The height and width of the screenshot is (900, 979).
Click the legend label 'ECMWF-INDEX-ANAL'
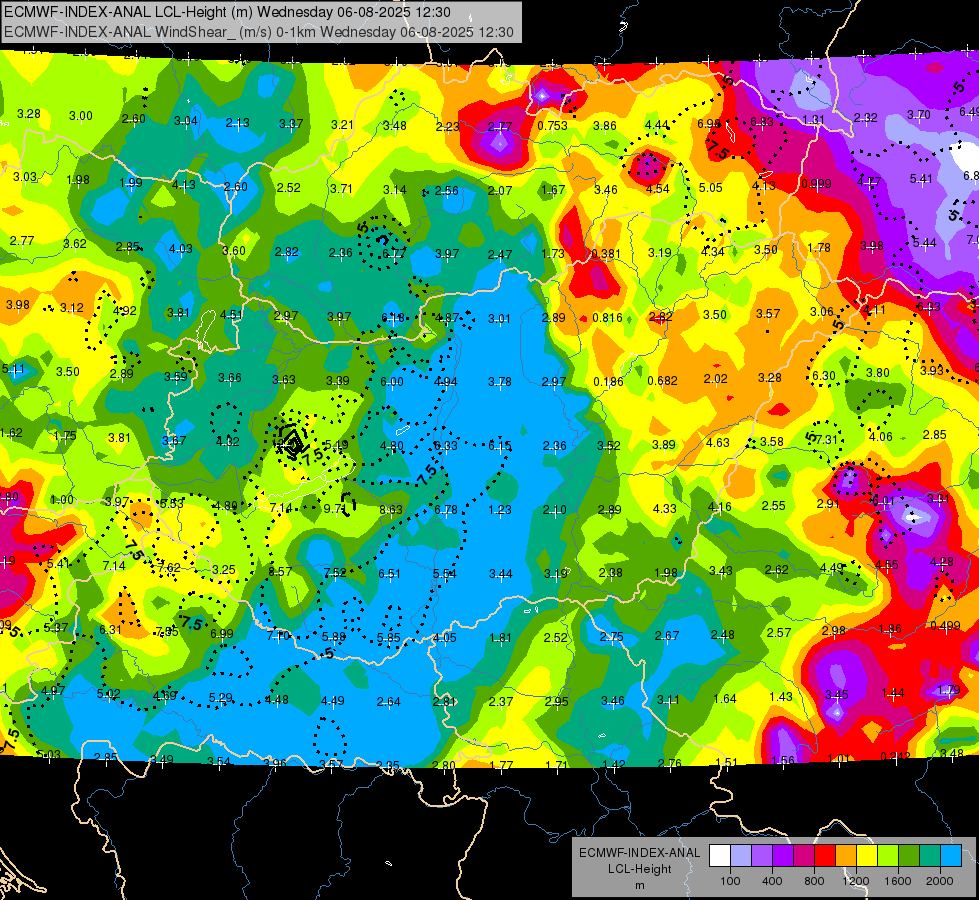pos(639,853)
